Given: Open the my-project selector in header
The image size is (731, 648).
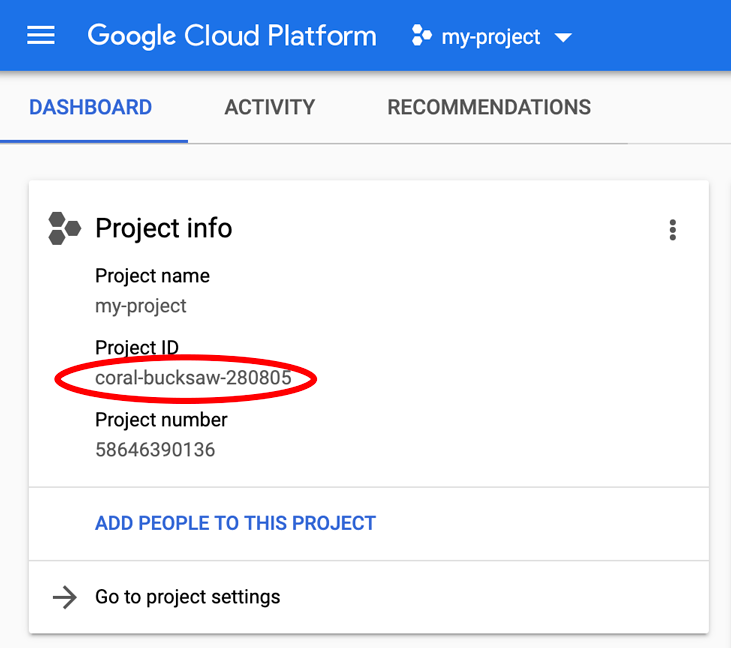Looking at the screenshot, I should point(490,38).
